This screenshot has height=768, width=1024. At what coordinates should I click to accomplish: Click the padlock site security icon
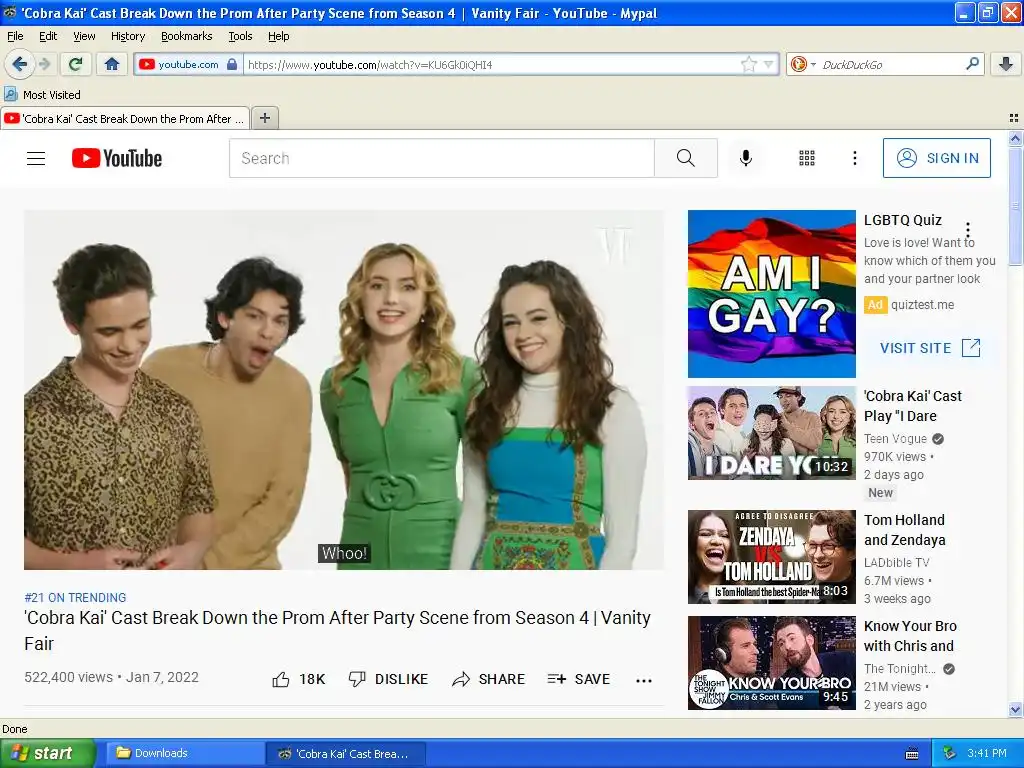click(232, 64)
